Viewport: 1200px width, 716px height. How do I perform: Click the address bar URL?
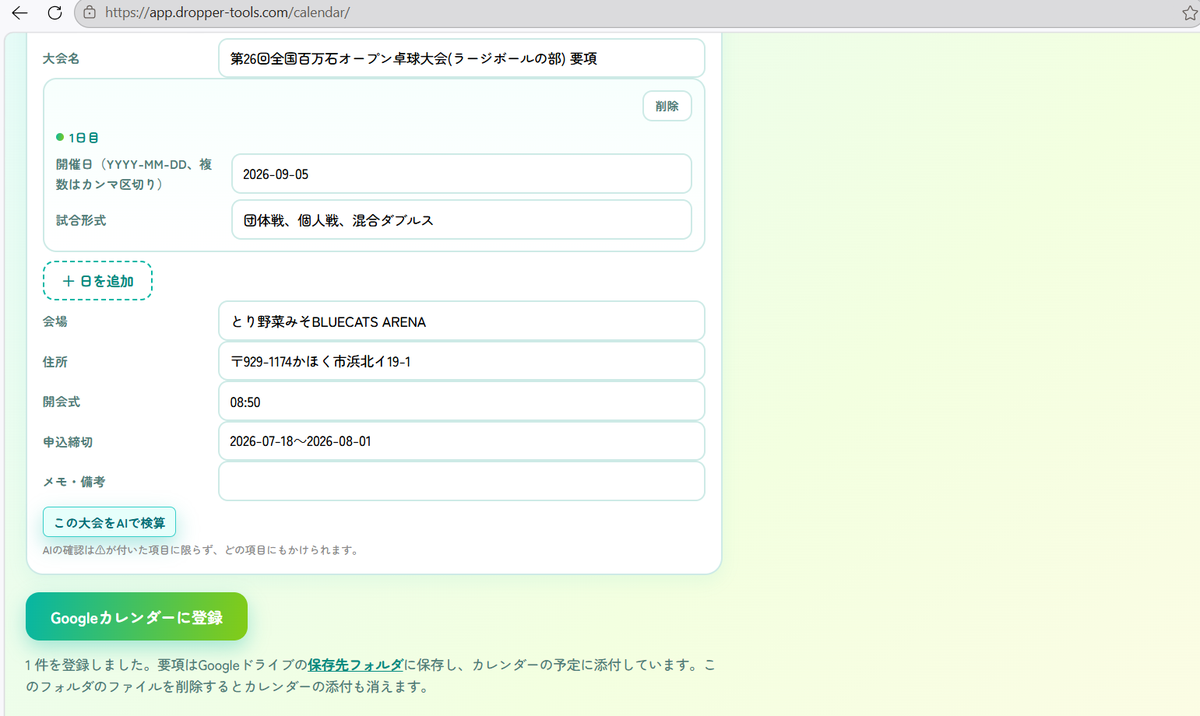[x=227, y=13]
